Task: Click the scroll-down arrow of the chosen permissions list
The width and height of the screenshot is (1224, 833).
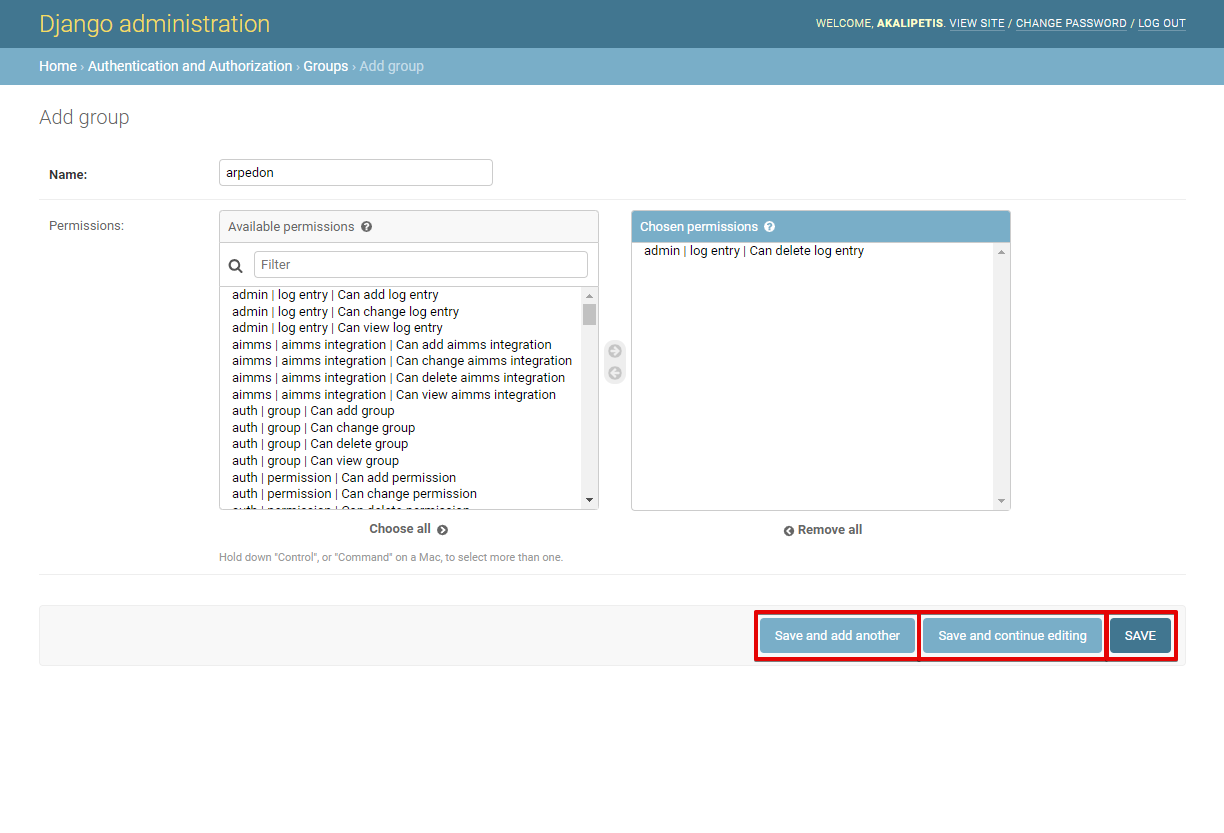Action: [x=1001, y=501]
